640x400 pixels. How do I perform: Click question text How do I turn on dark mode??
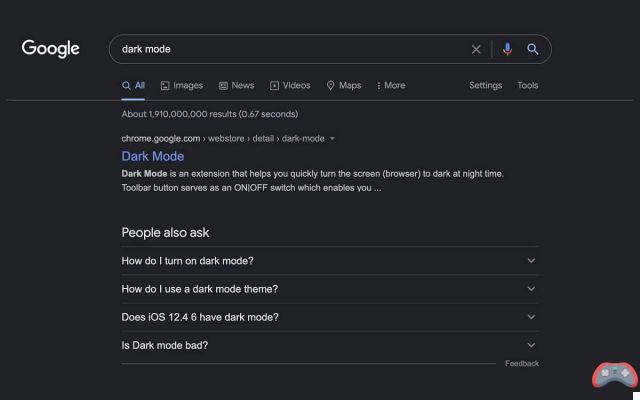(x=187, y=261)
